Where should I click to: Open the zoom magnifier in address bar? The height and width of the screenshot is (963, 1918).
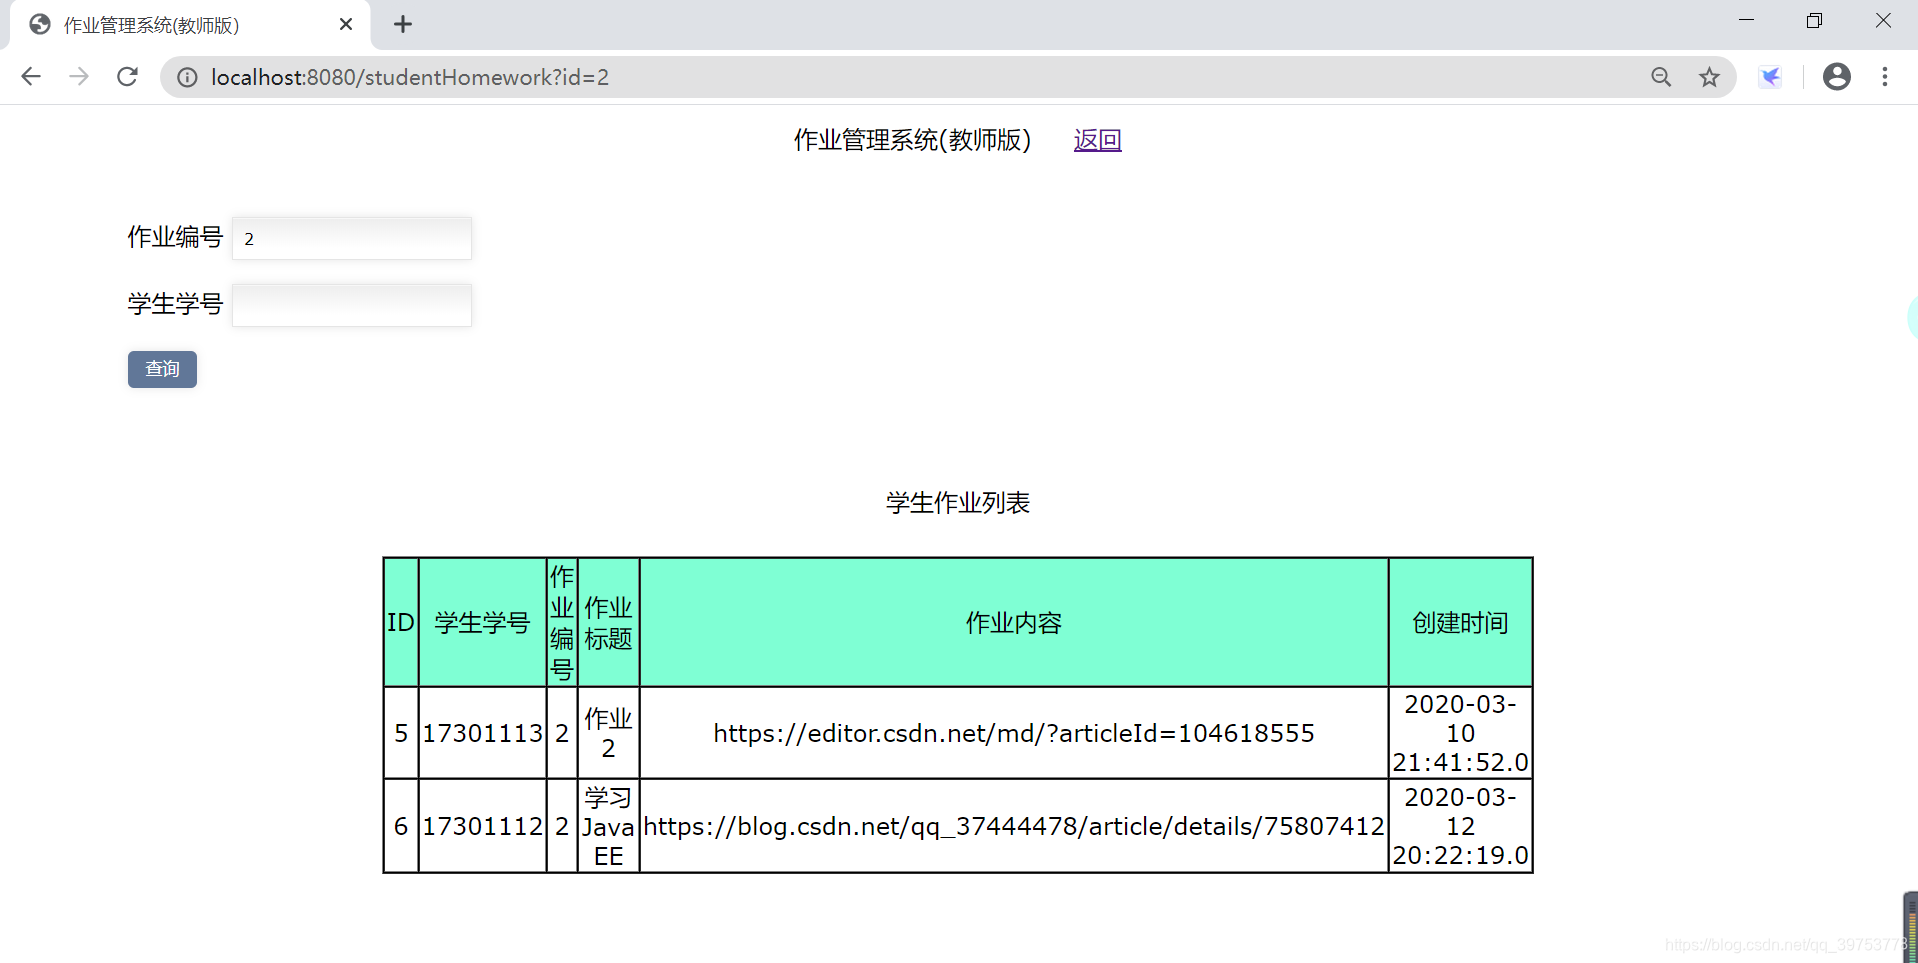coord(1661,77)
